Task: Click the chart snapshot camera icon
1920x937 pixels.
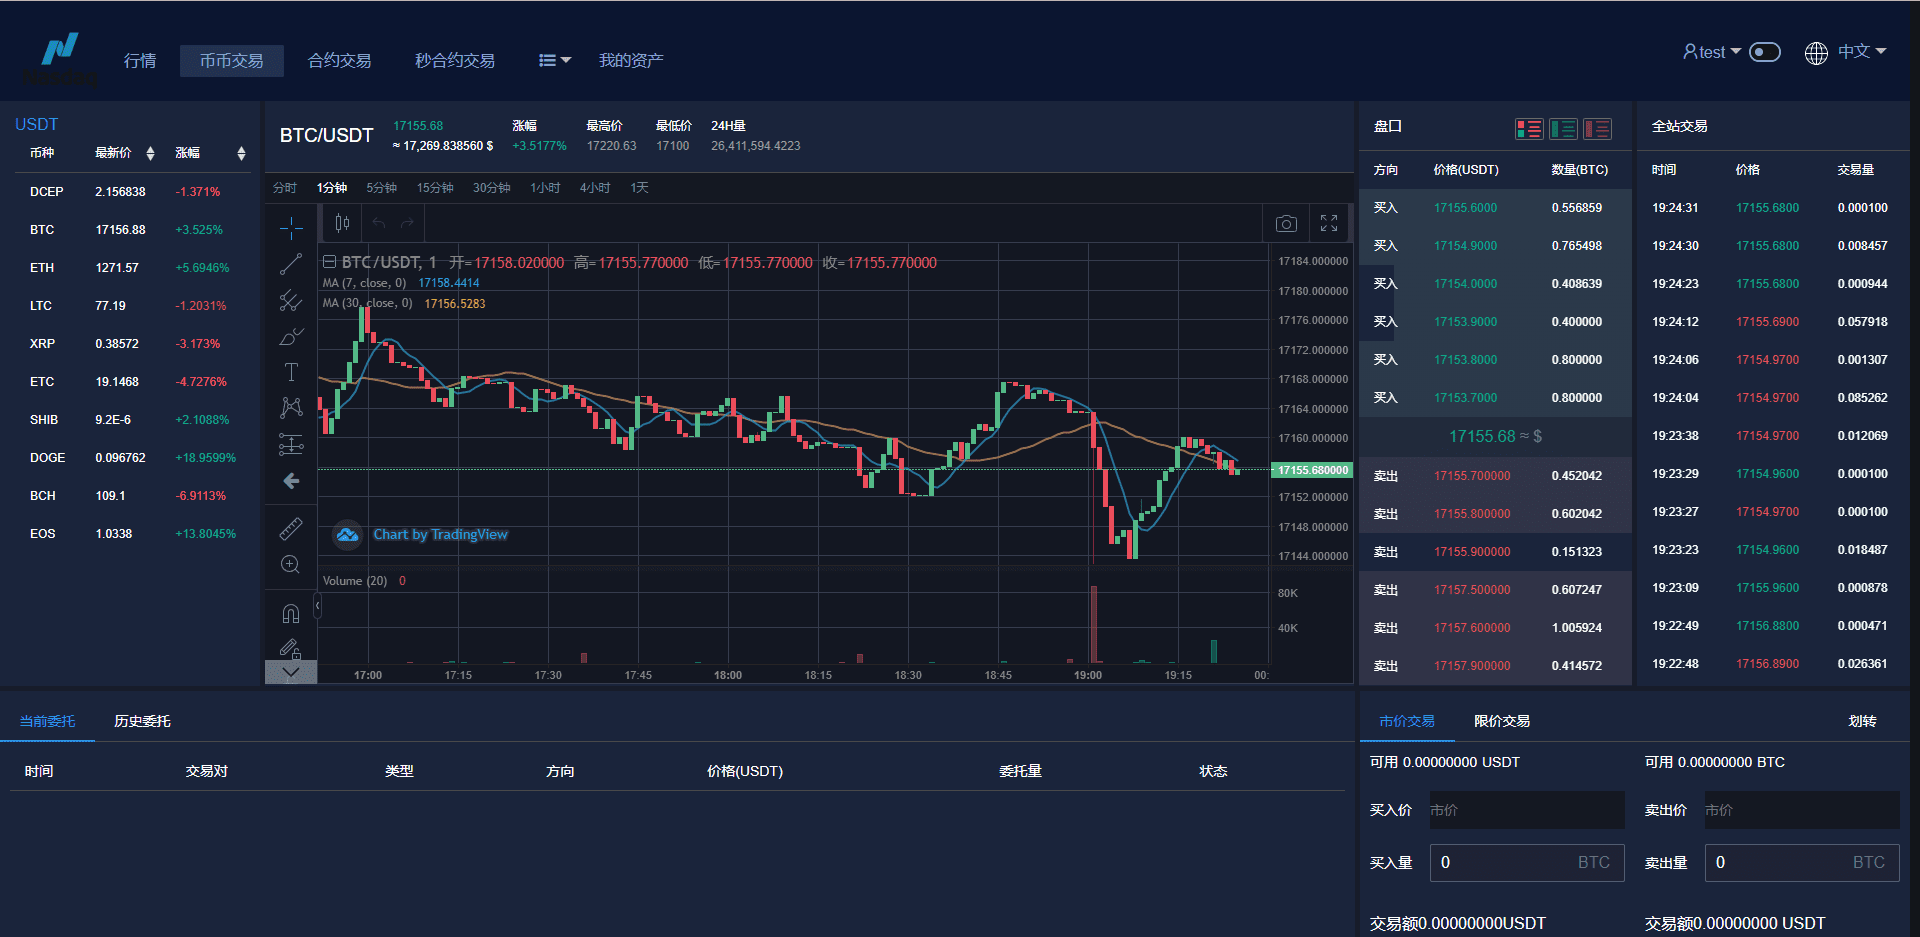Action: pyautogui.click(x=1286, y=224)
